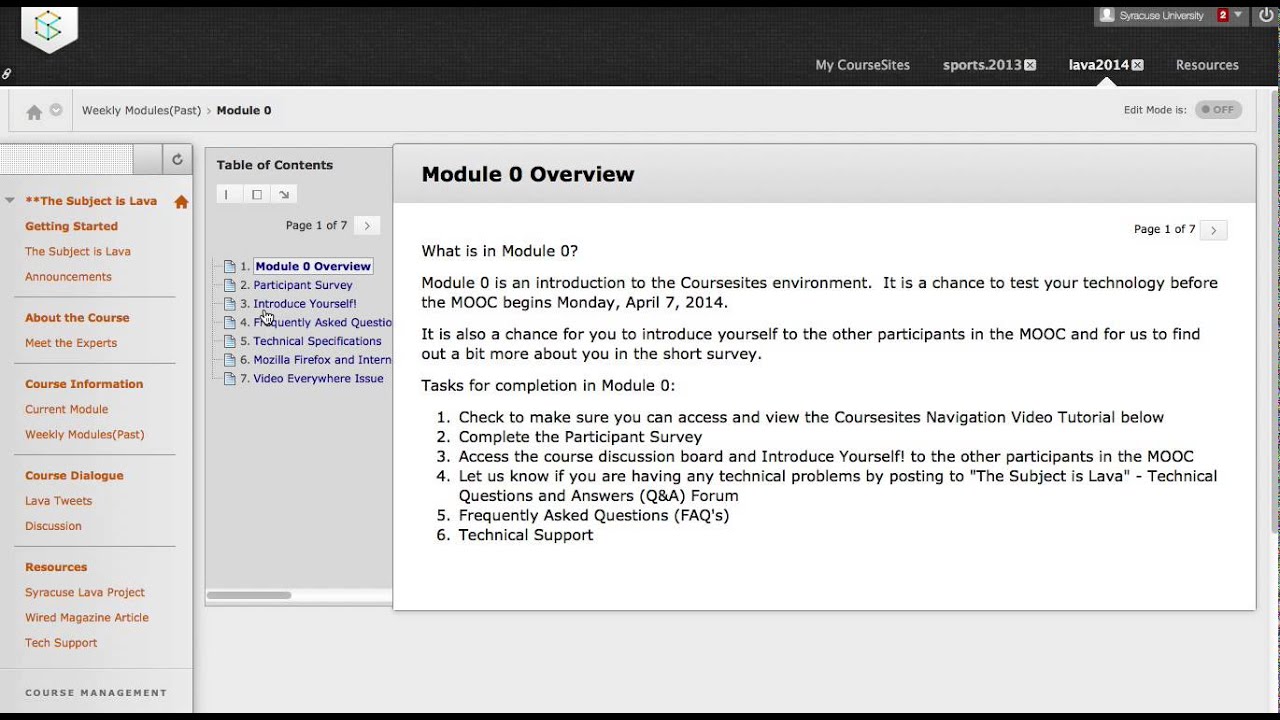Click the What is in Module 0? text
1280x720 pixels.
click(x=500, y=251)
